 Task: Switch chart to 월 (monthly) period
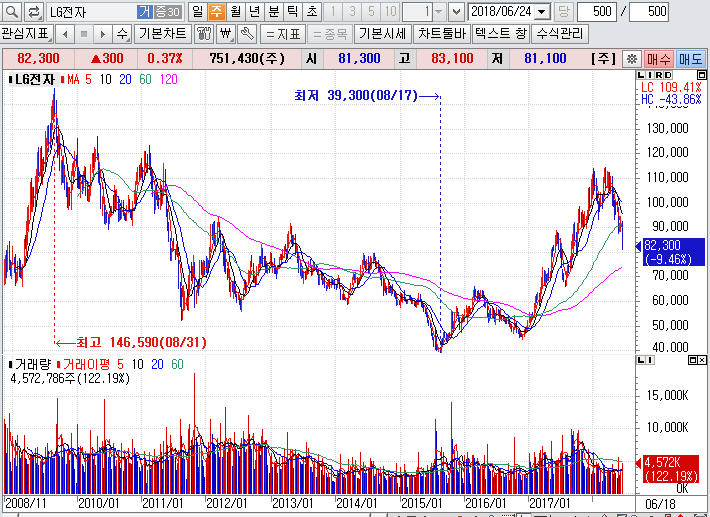tap(234, 11)
